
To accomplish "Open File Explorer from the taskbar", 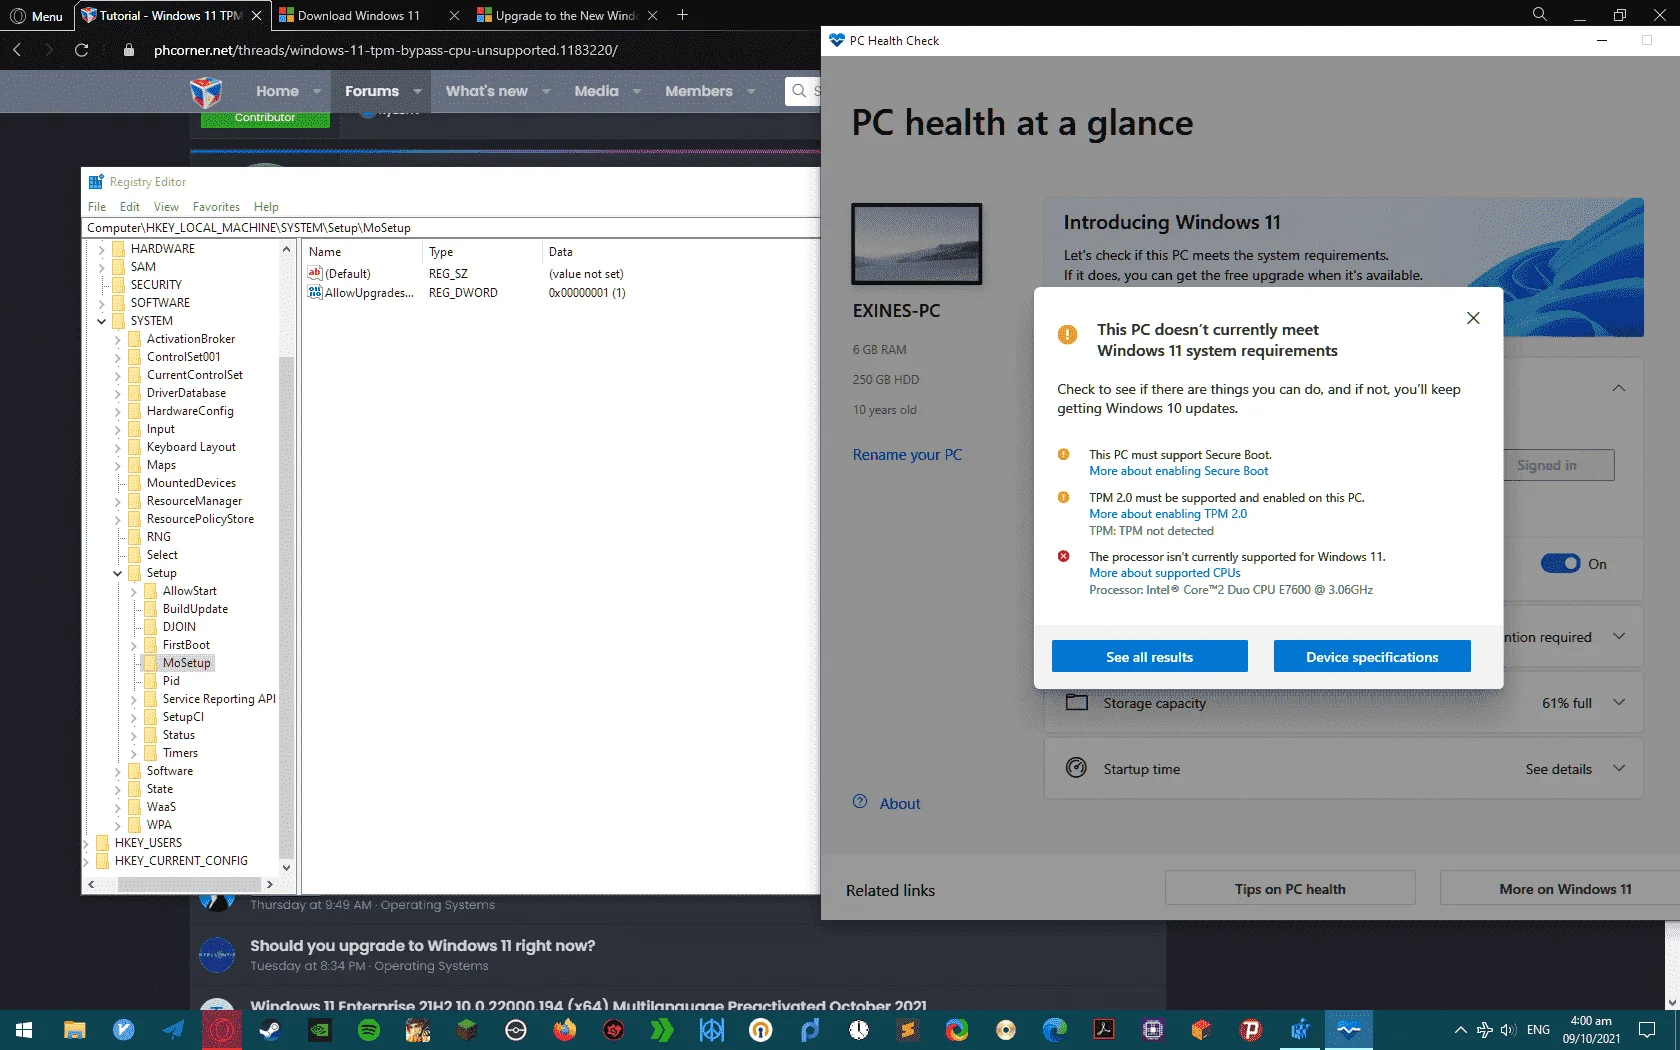I will (x=75, y=1029).
